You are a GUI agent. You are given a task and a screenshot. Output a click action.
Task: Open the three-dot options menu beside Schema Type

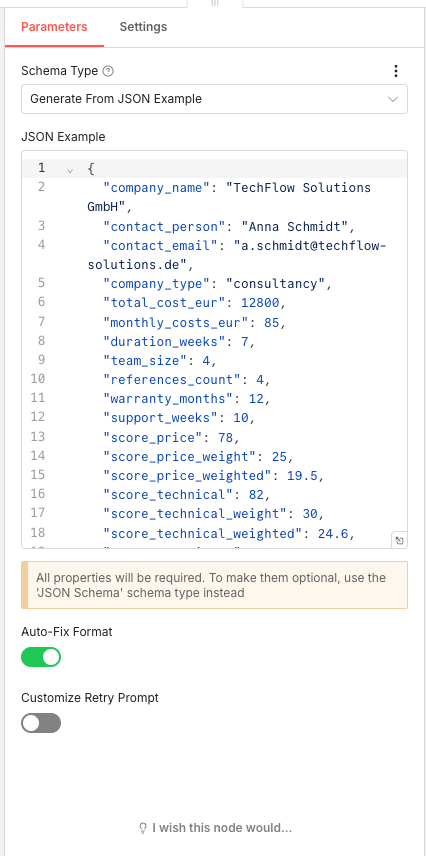tap(396, 71)
